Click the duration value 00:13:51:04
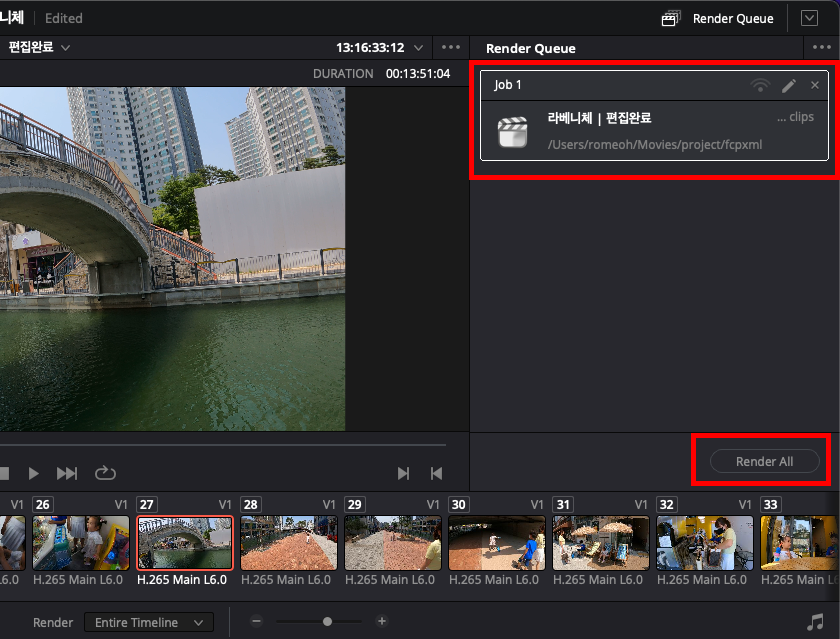 click(418, 73)
